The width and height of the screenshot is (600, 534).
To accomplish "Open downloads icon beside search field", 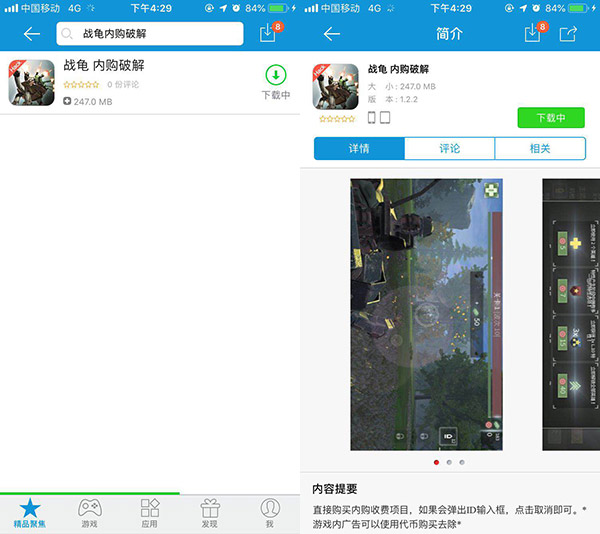I will [x=267, y=33].
